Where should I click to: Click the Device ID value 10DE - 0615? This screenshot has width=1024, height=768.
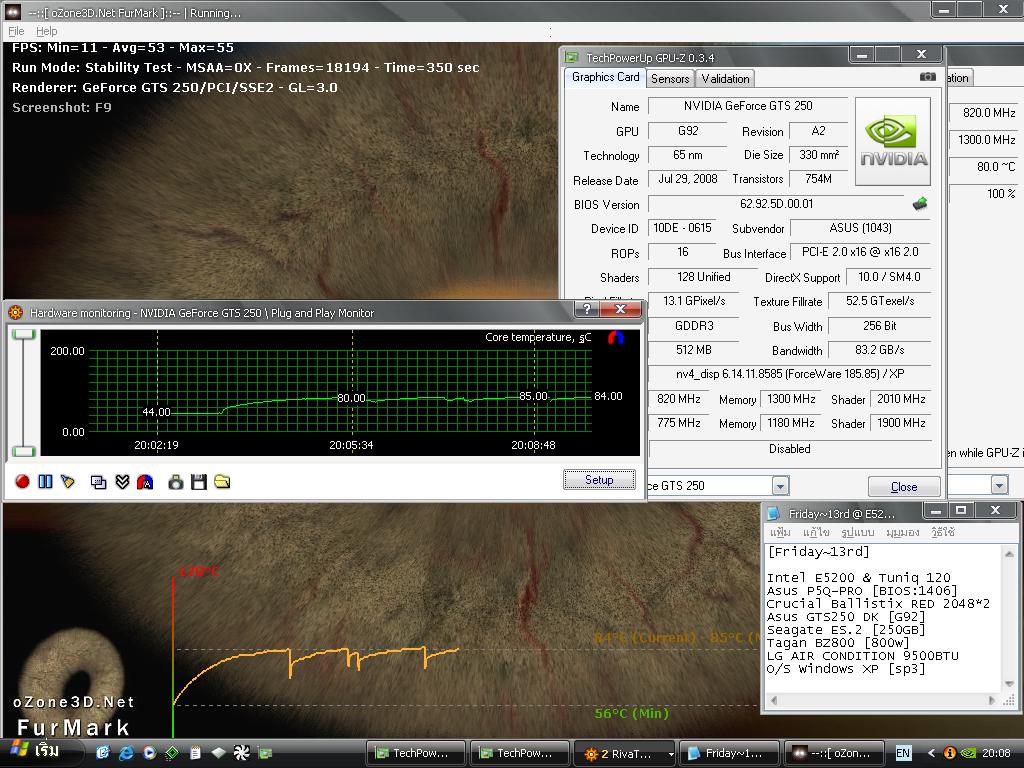point(682,228)
